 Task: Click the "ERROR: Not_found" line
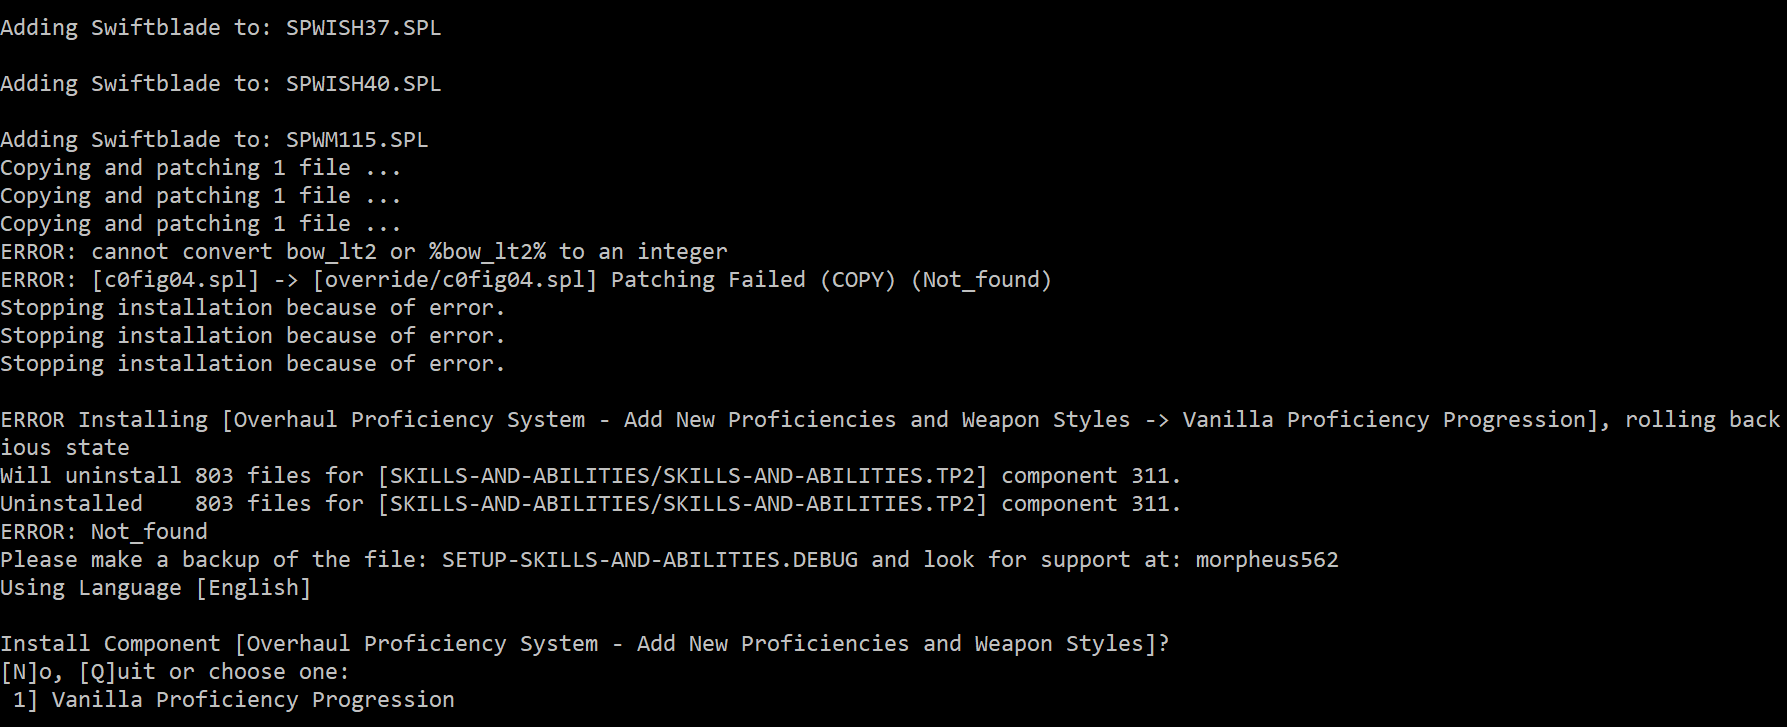104,532
